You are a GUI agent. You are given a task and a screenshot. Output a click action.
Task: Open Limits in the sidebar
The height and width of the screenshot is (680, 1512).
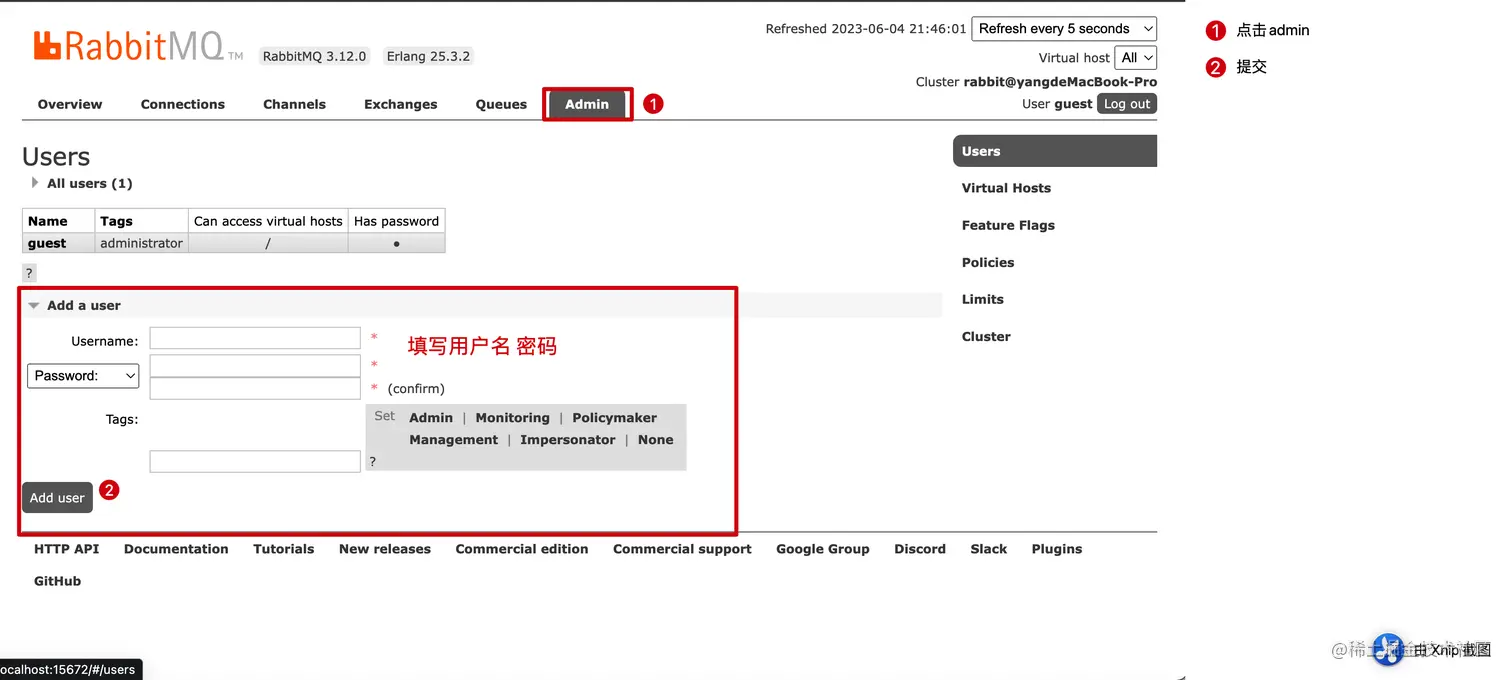click(983, 299)
